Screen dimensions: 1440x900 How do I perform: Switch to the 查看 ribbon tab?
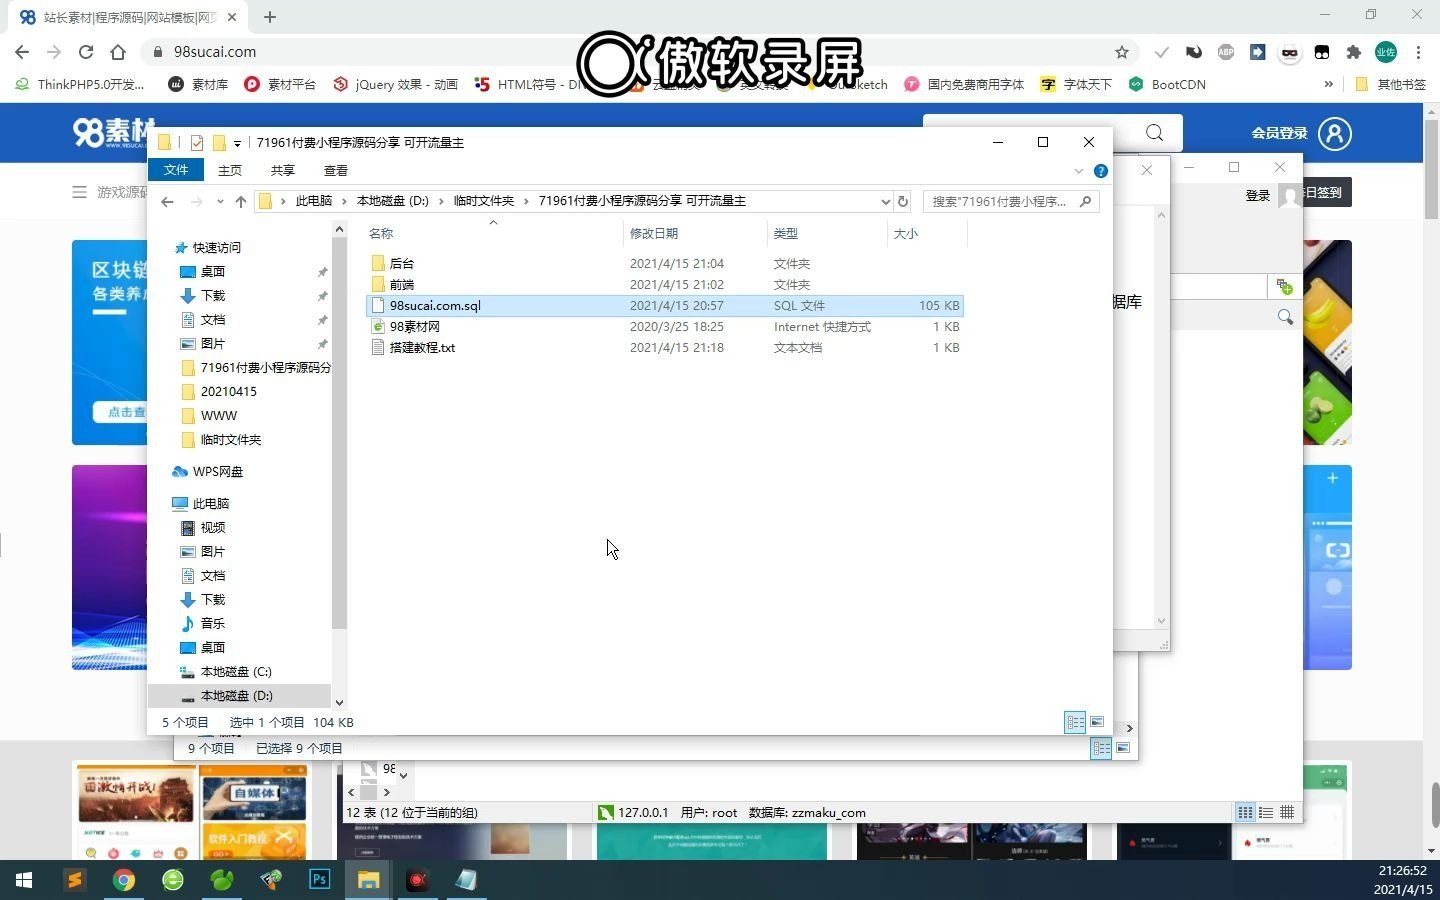tap(336, 170)
